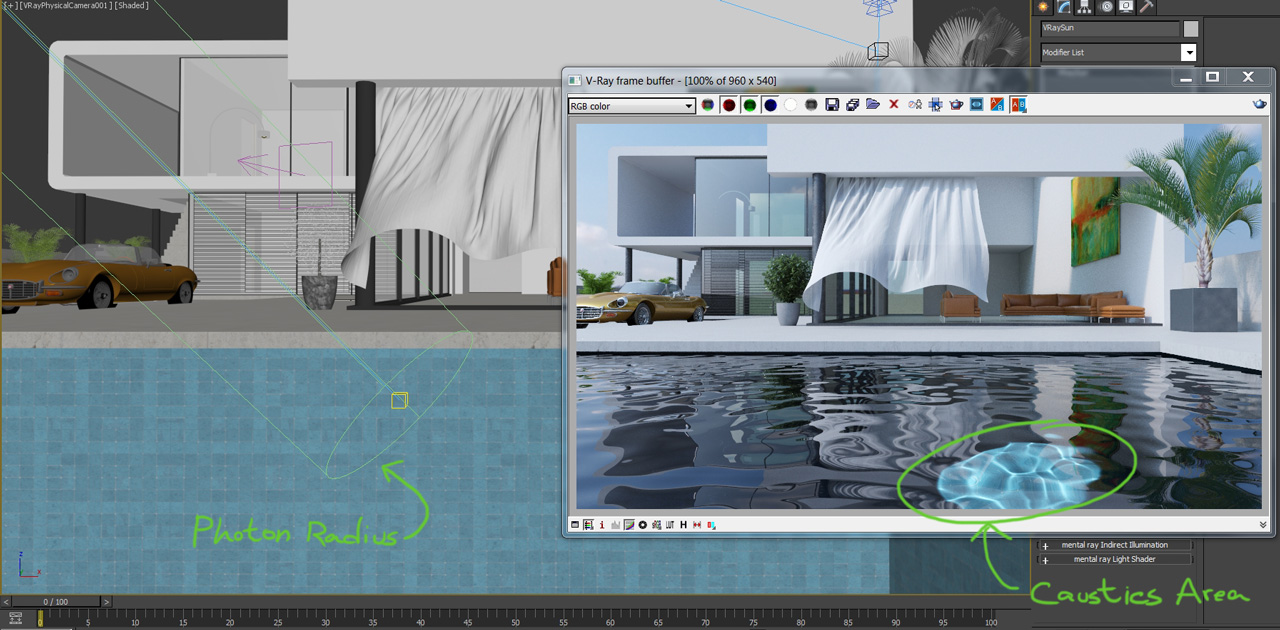Image resolution: width=1280 pixels, height=630 pixels.
Task: Expand mental ray Indirect Illumination rollout
Action: click(x=1113, y=545)
